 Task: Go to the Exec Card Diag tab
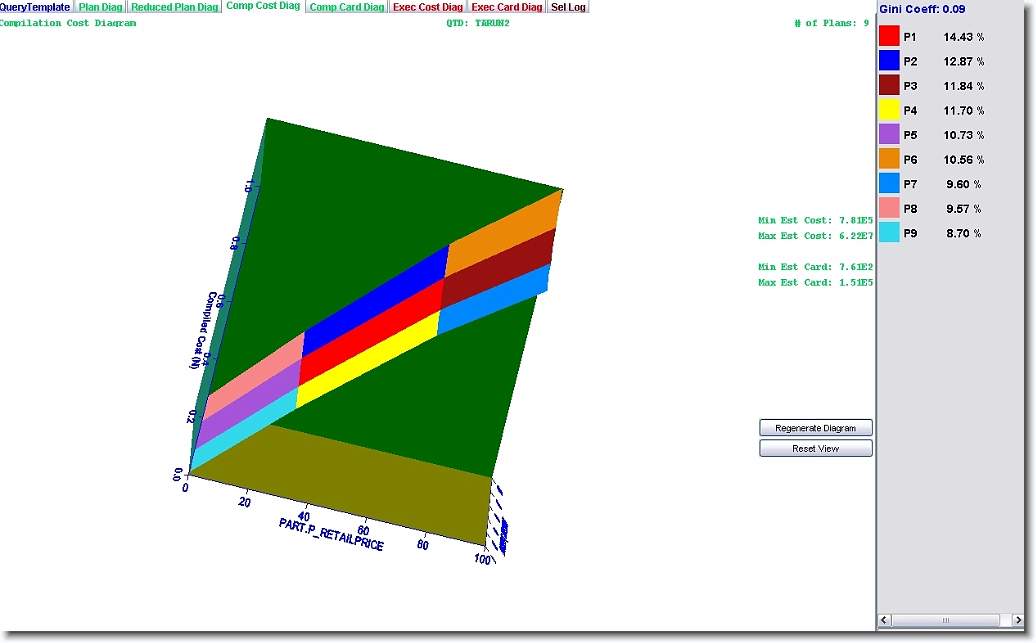[507, 7]
